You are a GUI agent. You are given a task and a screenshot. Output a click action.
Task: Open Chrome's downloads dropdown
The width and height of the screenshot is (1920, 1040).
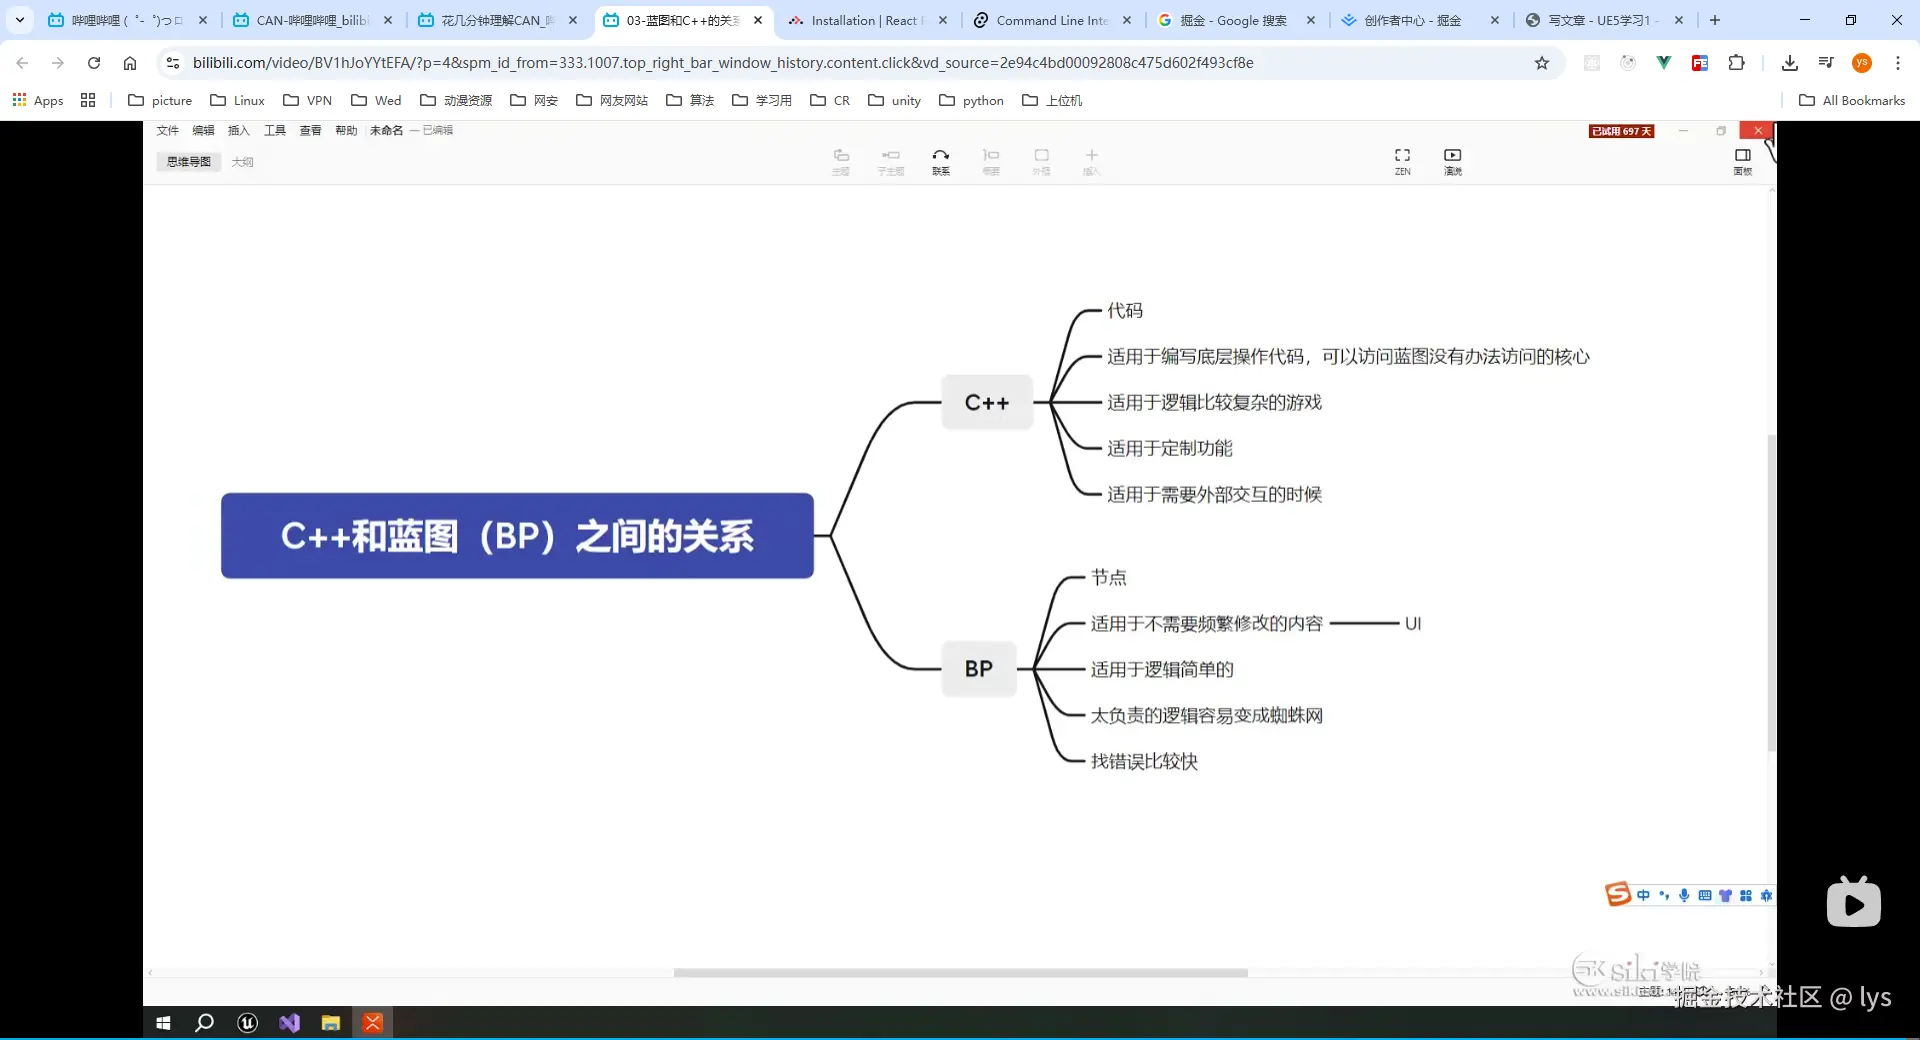1789,62
